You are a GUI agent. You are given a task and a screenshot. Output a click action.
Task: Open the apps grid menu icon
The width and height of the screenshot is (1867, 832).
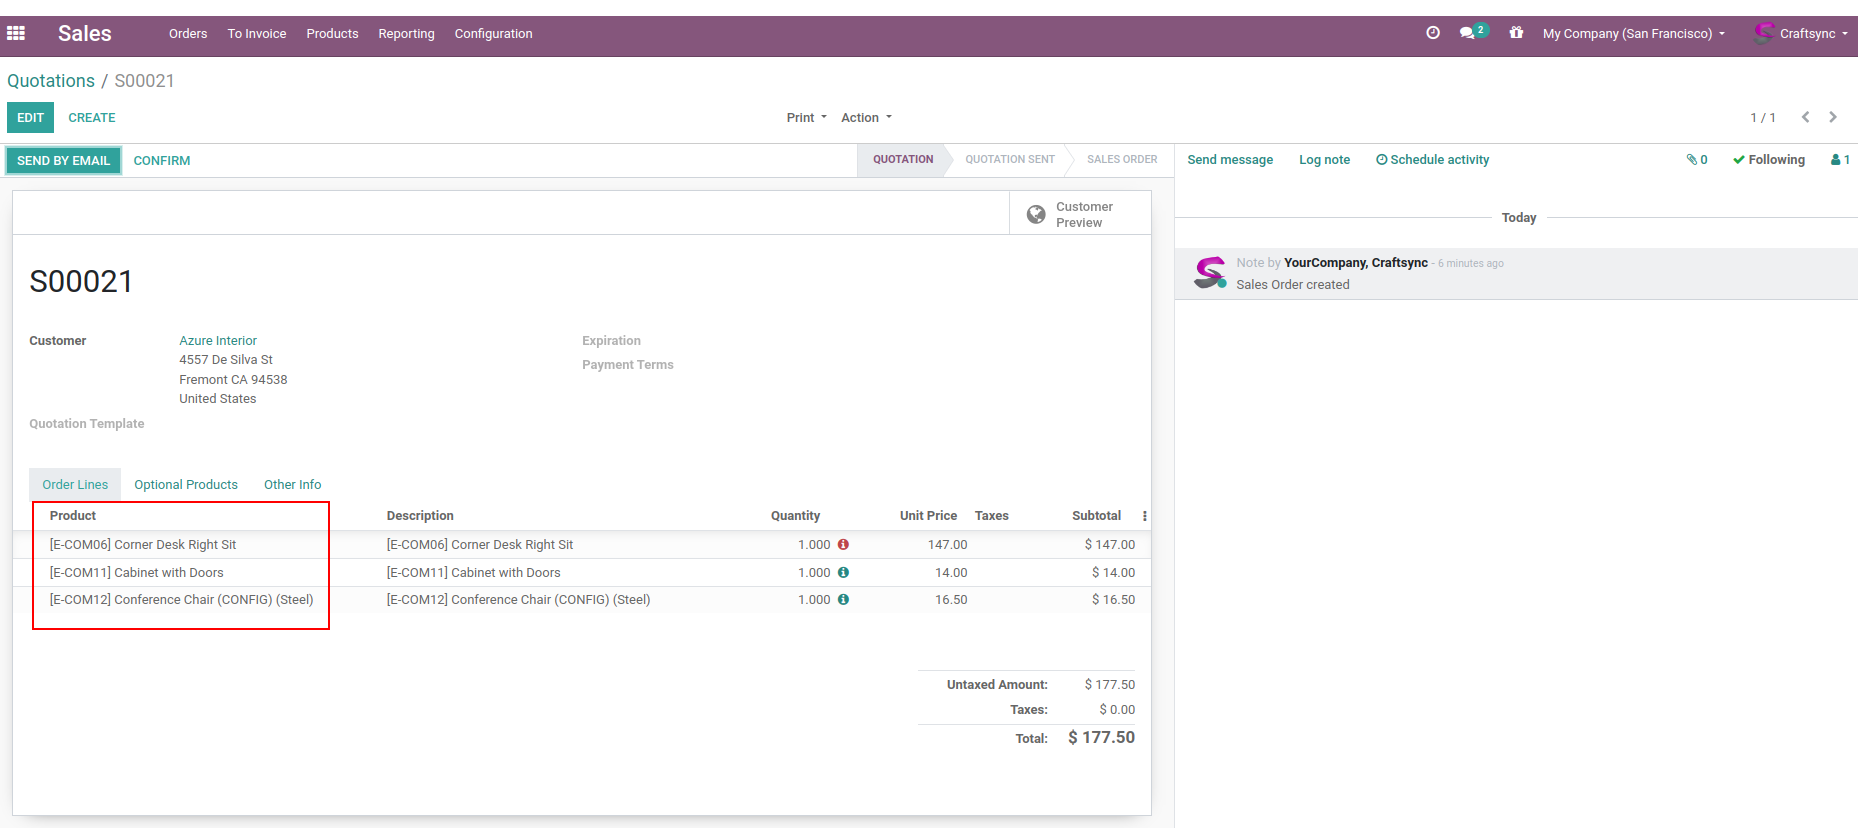point(16,33)
